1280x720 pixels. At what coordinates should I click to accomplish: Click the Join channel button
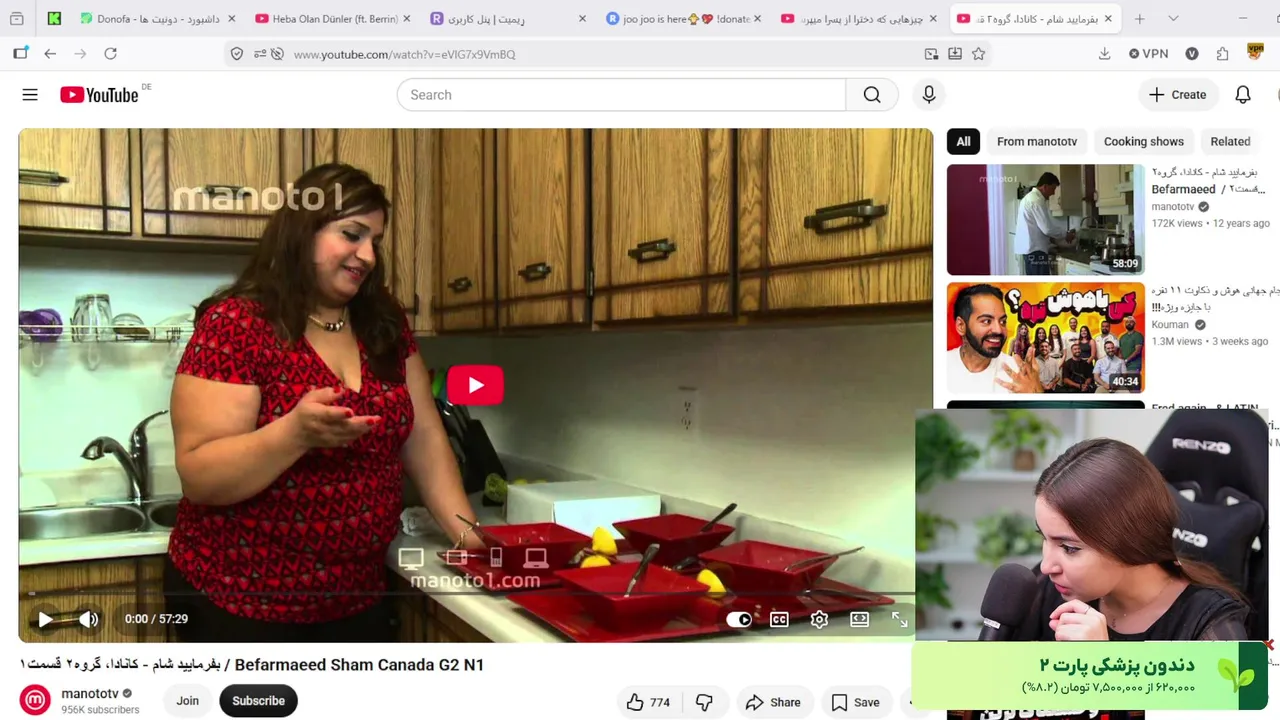[187, 701]
